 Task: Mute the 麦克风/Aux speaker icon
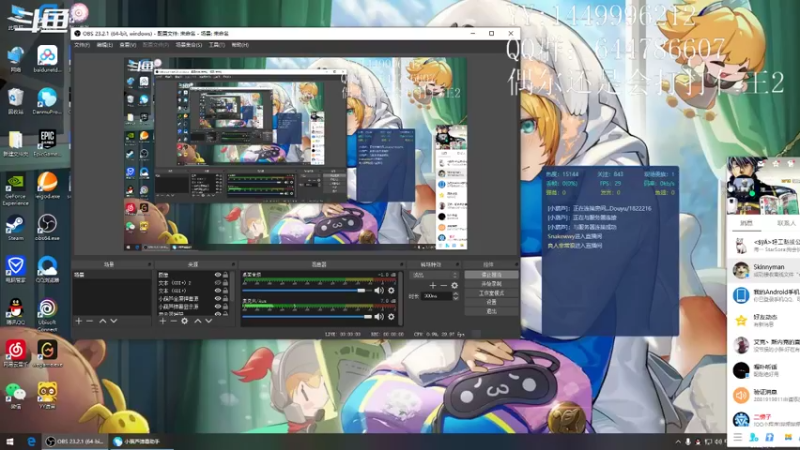(x=379, y=317)
